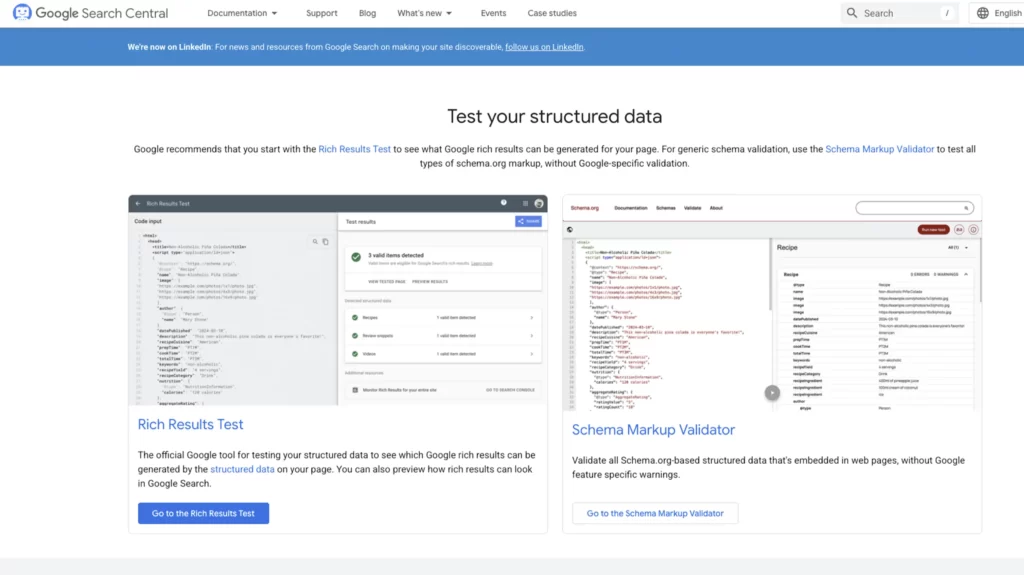The height and width of the screenshot is (575, 1024).
Task: Click the play icon on Schema validator screenshot
Action: pos(772,392)
